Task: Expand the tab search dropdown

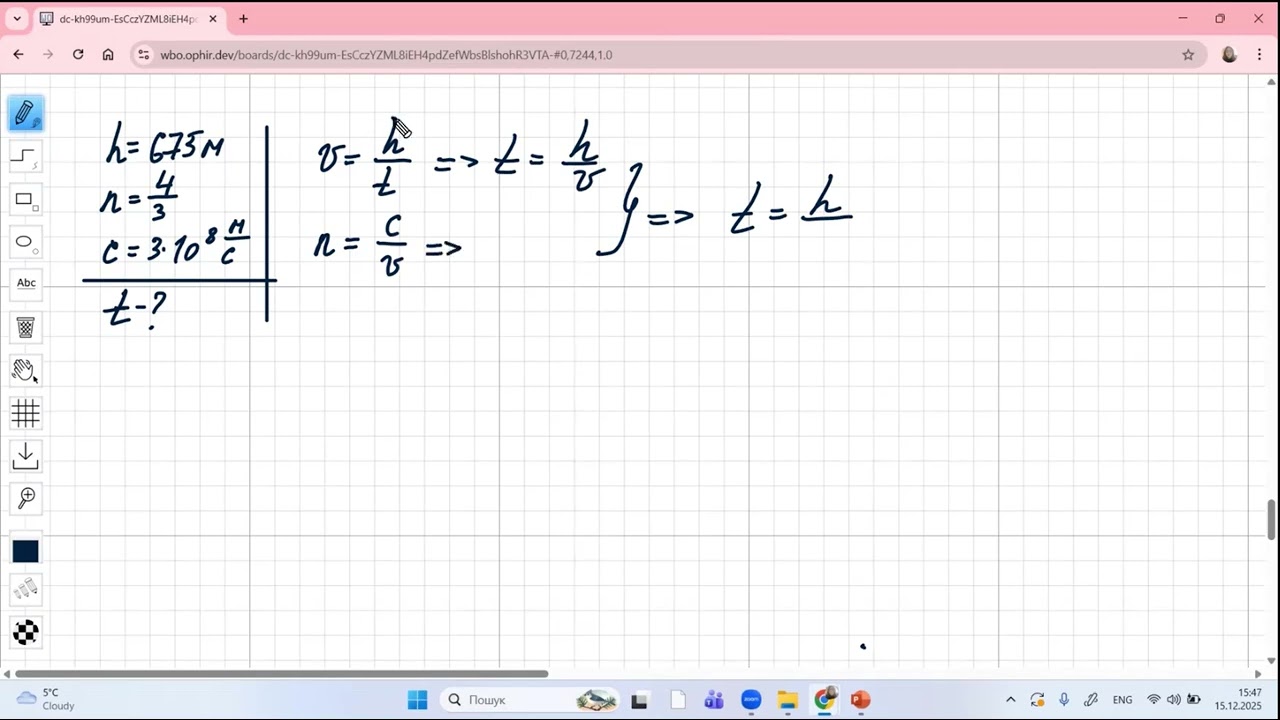Action: [16, 19]
